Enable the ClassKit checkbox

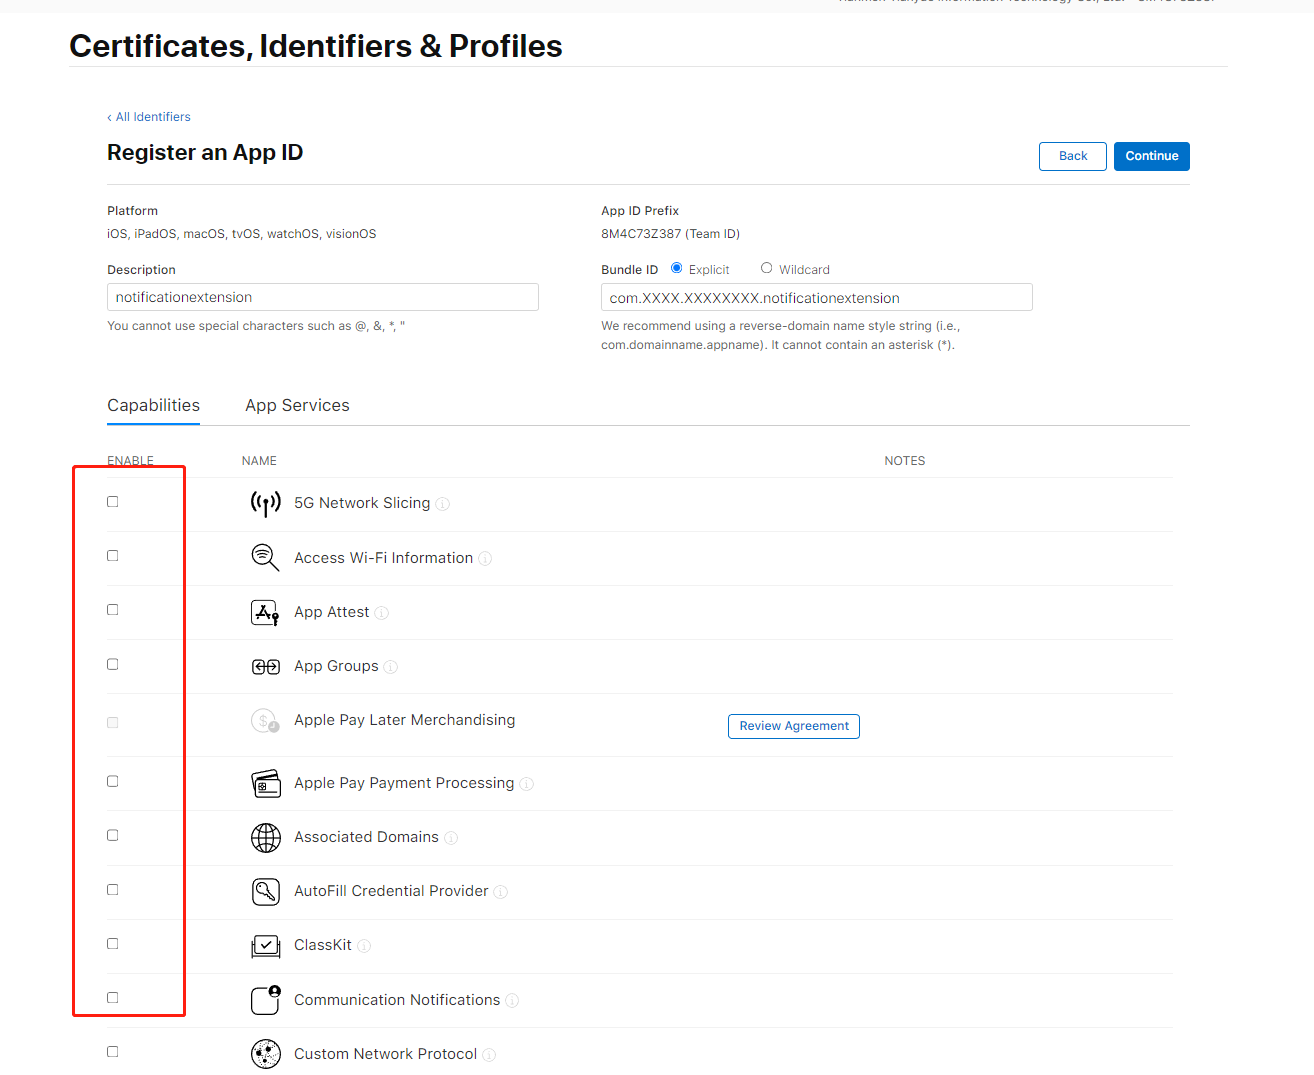coord(113,944)
